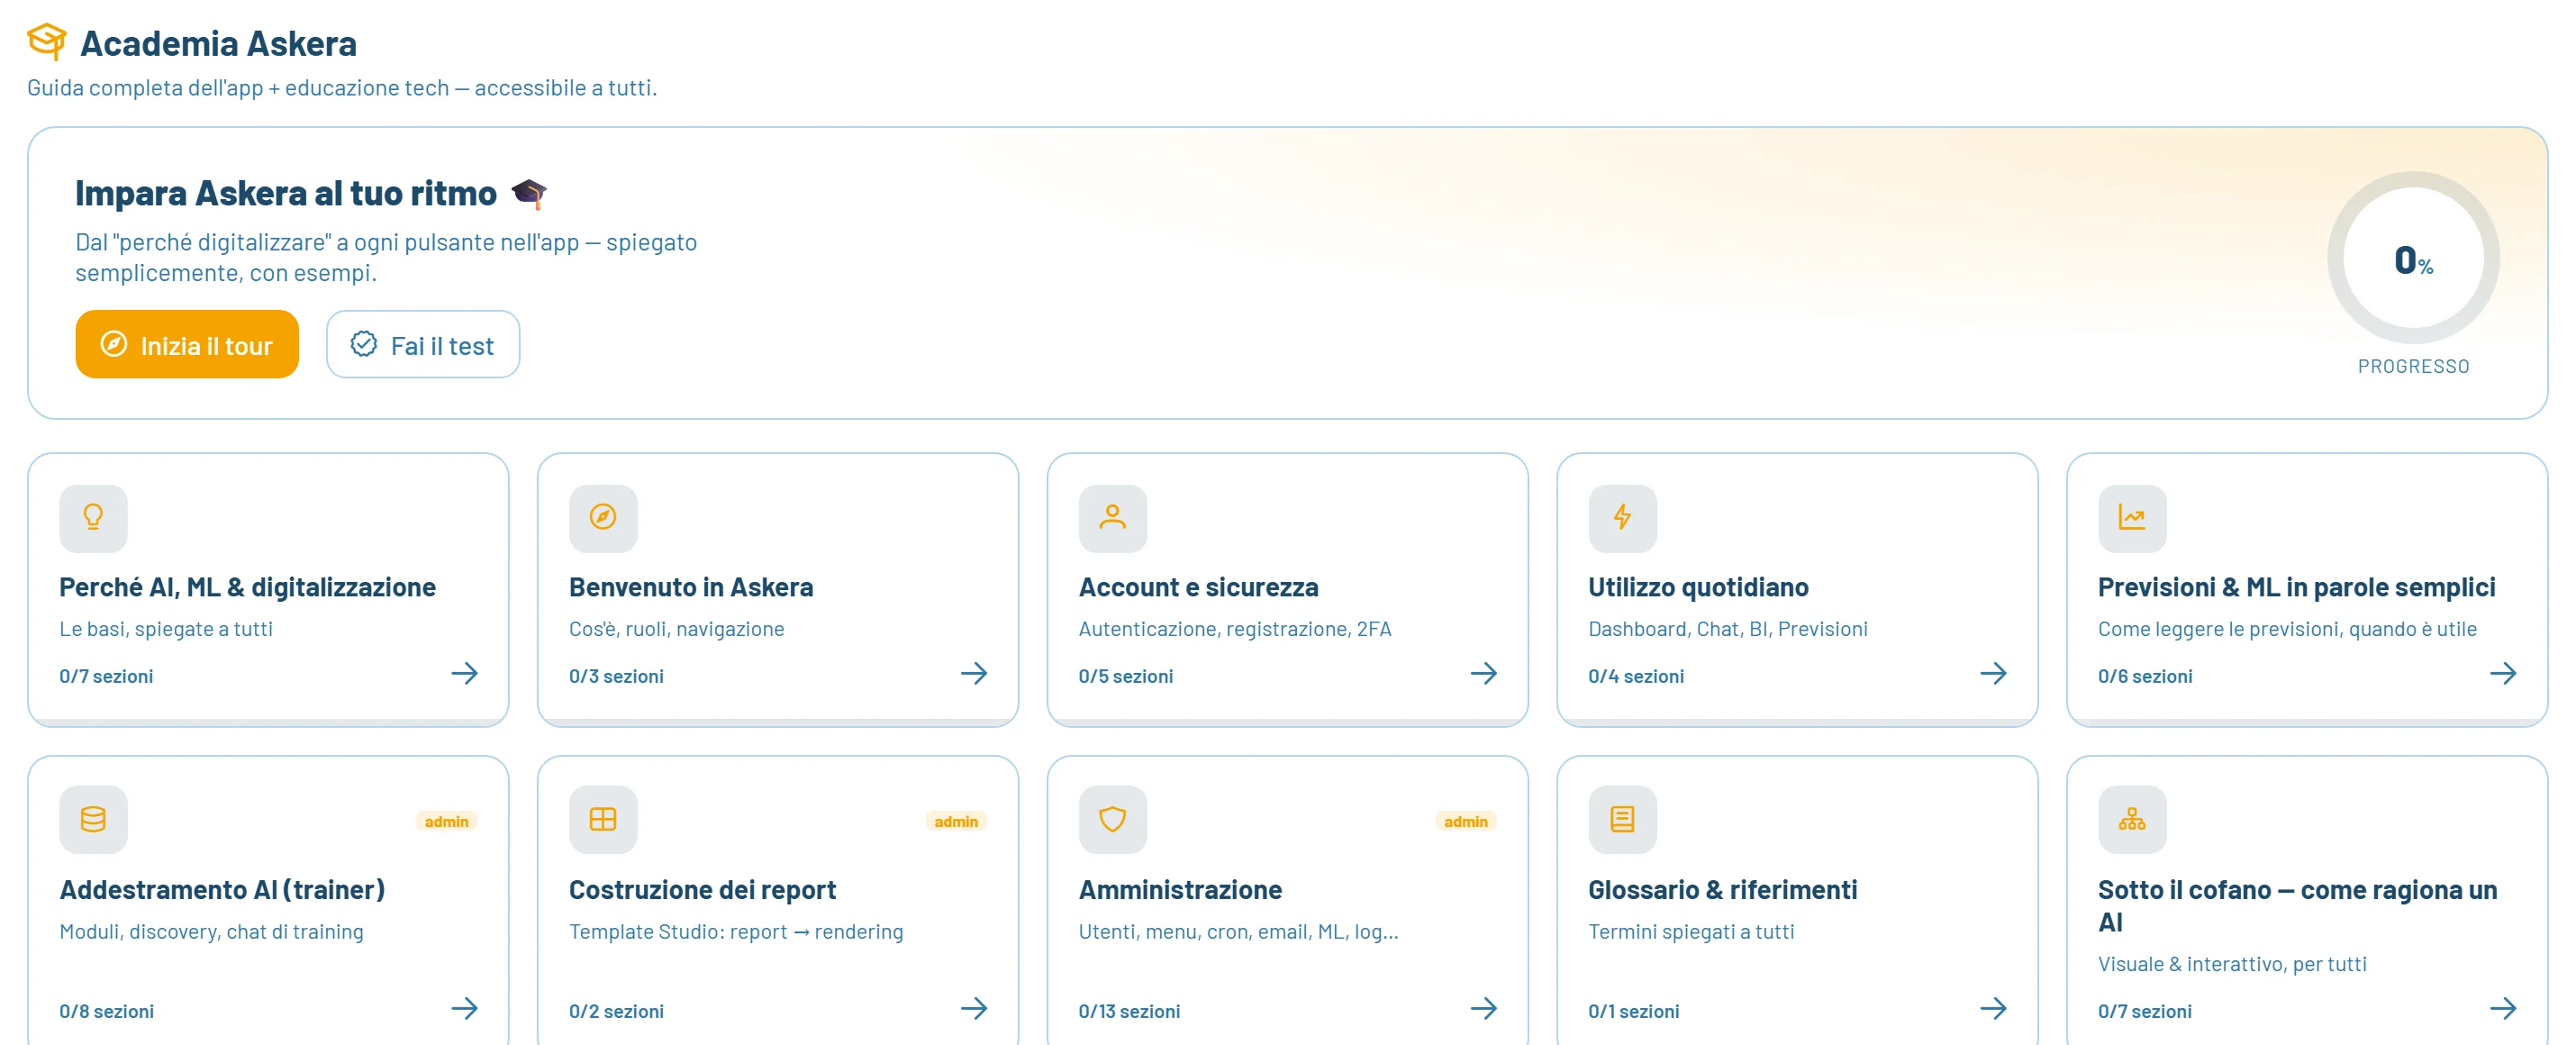Click the compass icon on Benvenuto in Askera card
This screenshot has width=2576, height=1045.
[x=603, y=517]
